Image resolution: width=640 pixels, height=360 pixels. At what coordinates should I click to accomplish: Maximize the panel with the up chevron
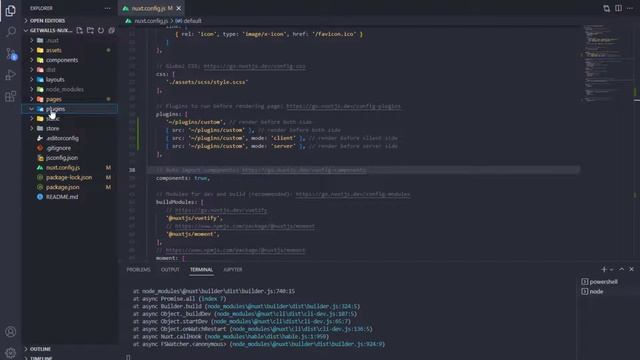622,269
